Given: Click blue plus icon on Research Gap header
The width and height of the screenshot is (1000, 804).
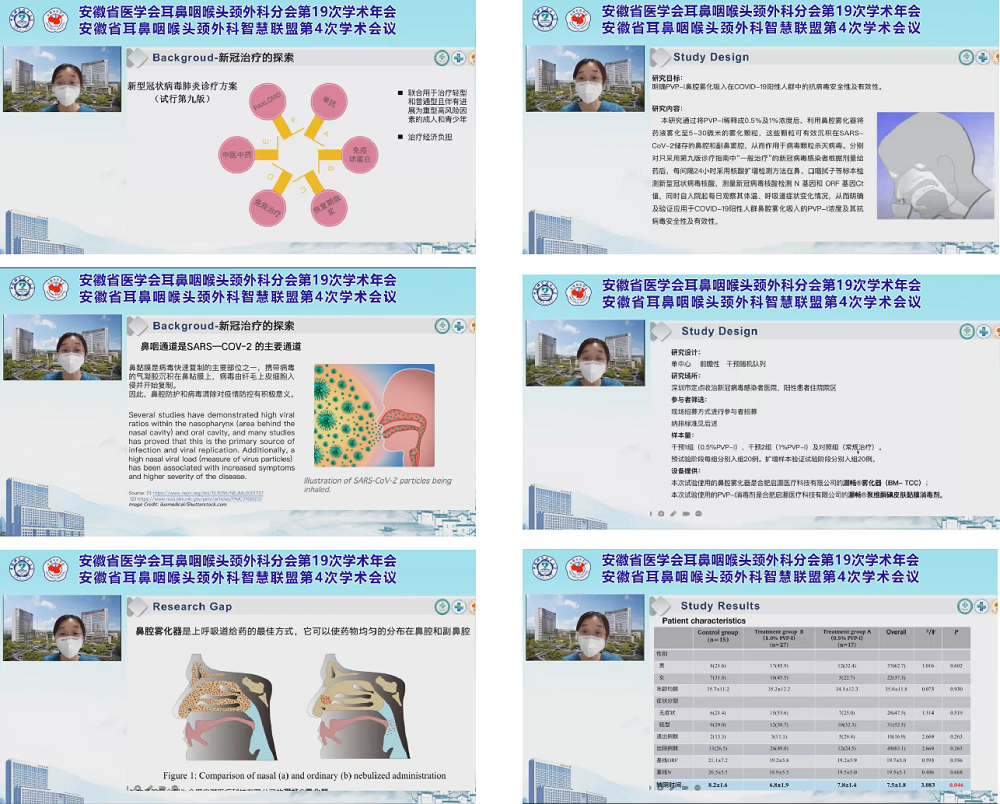Looking at the screenshot, I should click(459, 607).
